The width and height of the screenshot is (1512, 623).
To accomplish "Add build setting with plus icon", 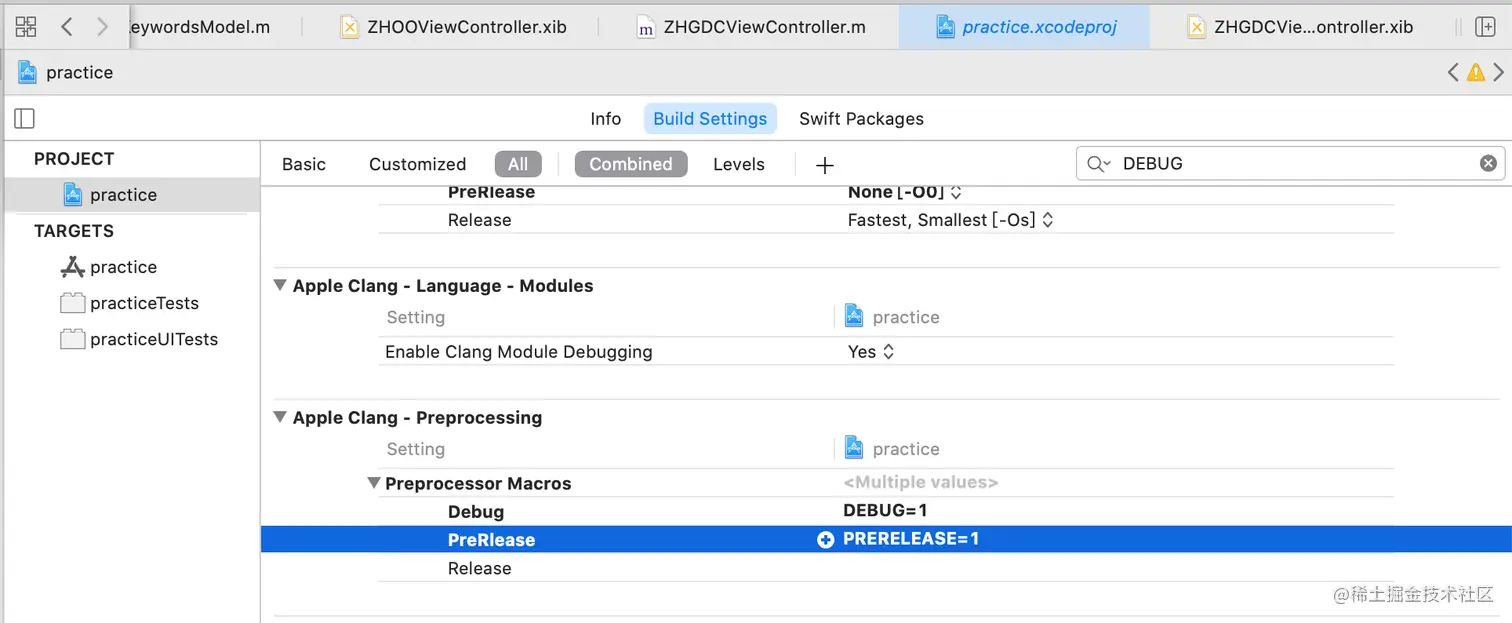I will coord(825,165).
